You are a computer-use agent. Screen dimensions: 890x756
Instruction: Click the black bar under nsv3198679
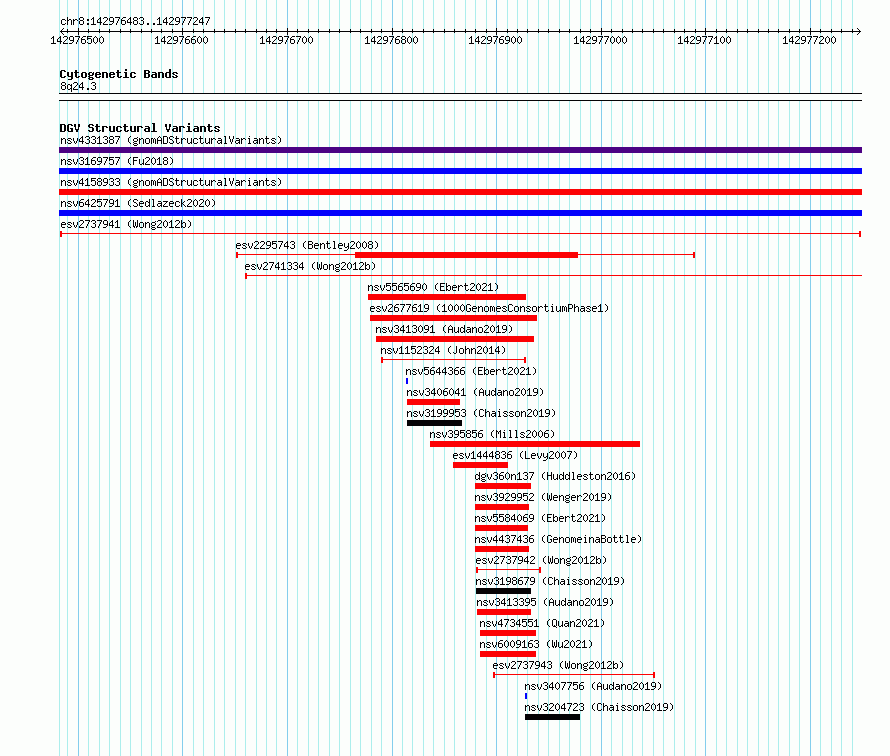[x=503, y=591]
